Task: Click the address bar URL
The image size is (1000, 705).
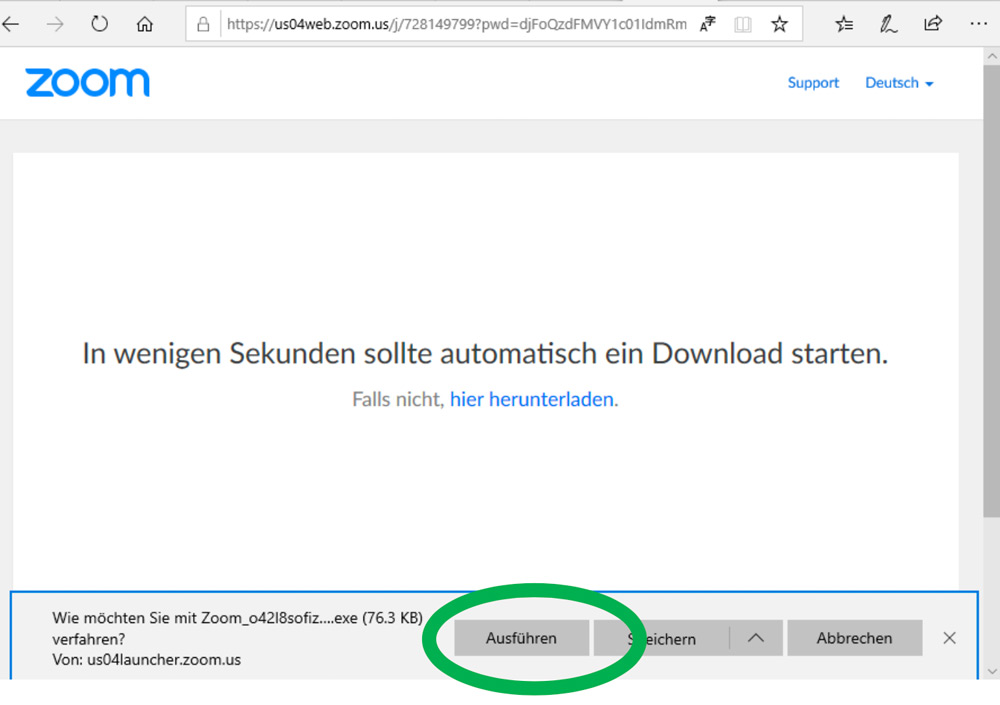Action: pyautogui.click(x=457, y=24)
